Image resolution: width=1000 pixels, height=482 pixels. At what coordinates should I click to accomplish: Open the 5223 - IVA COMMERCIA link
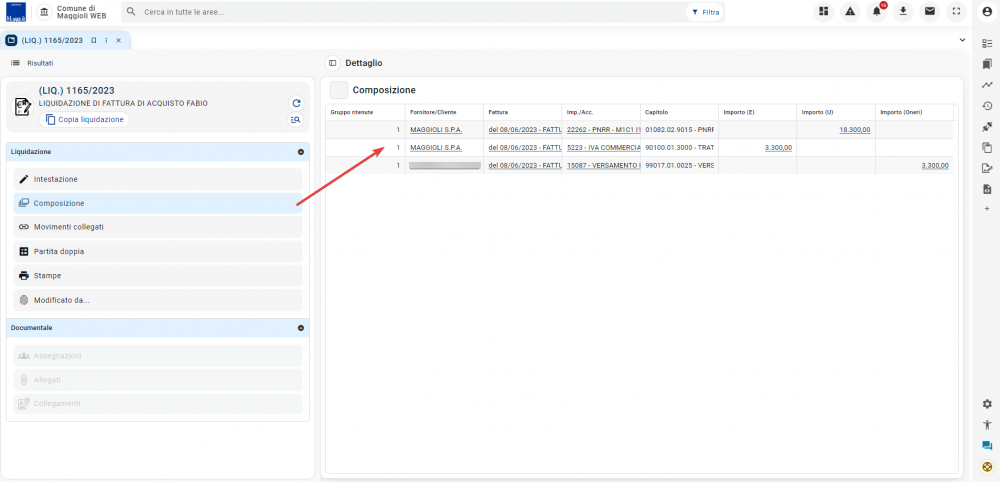click(x=603, y=147)
